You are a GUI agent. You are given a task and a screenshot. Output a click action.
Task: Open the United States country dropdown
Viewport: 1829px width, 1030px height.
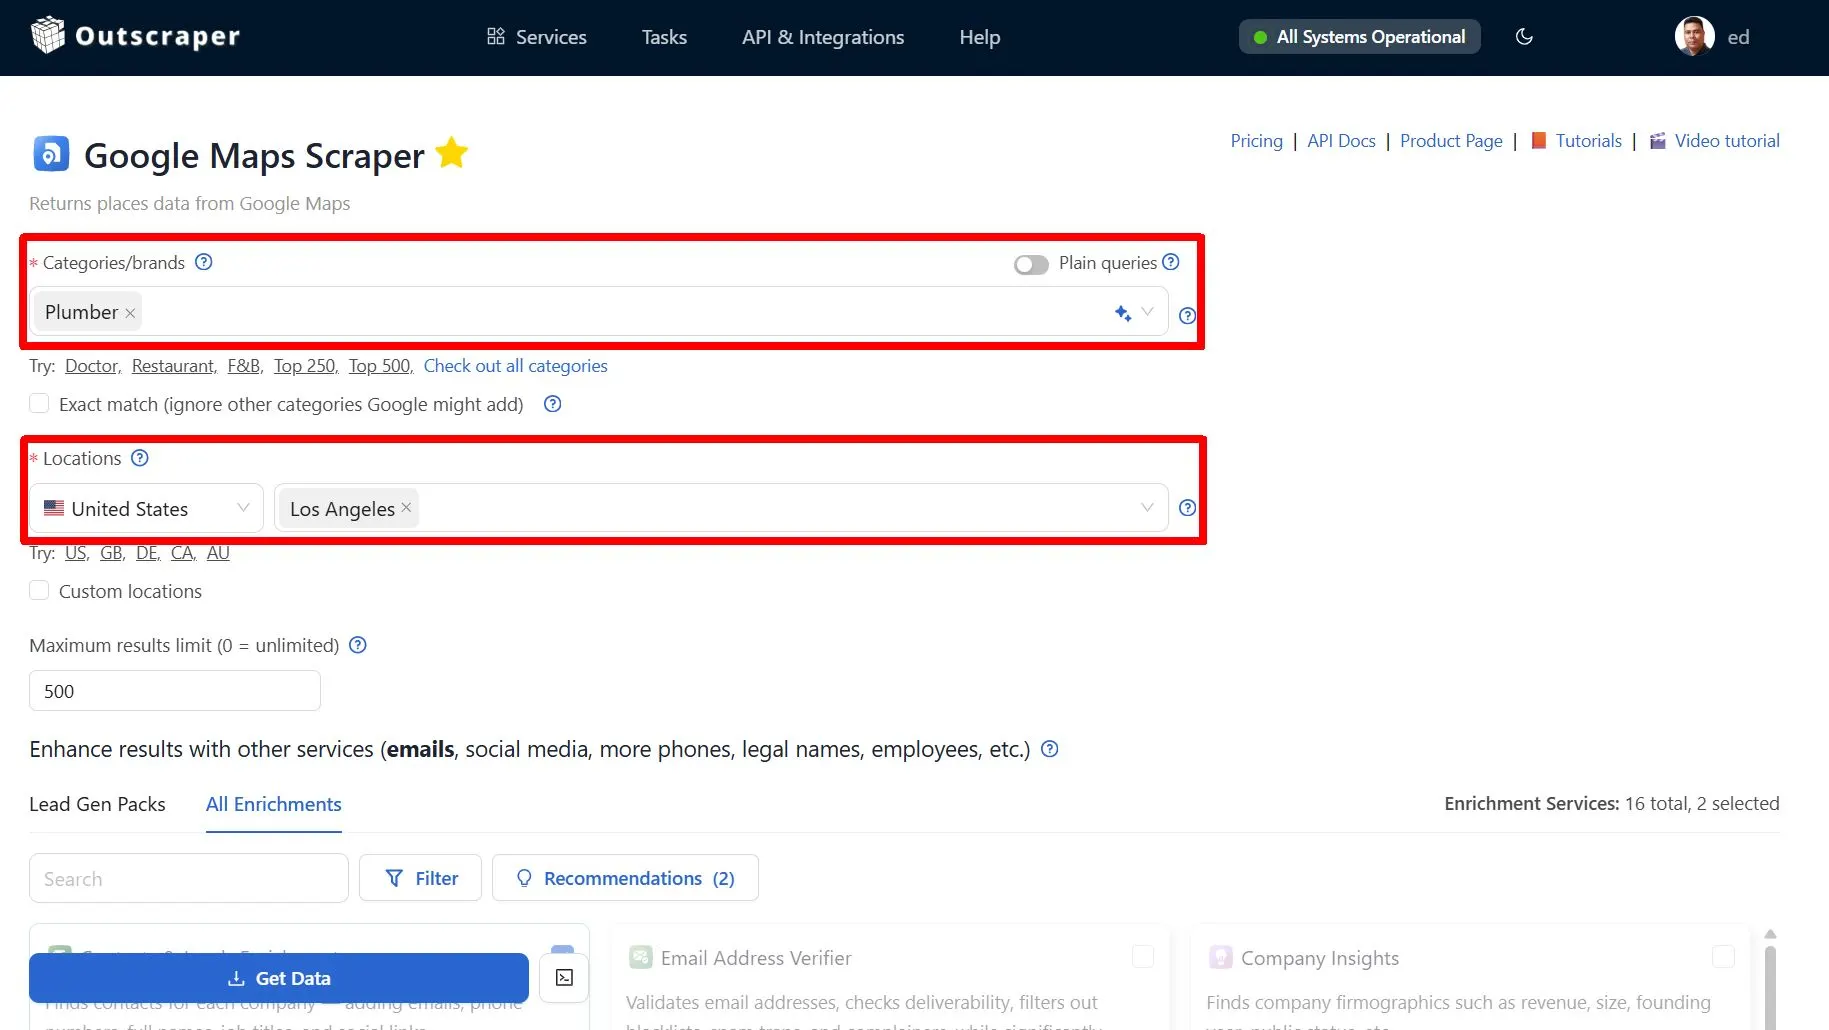click(x=146, y=508)
